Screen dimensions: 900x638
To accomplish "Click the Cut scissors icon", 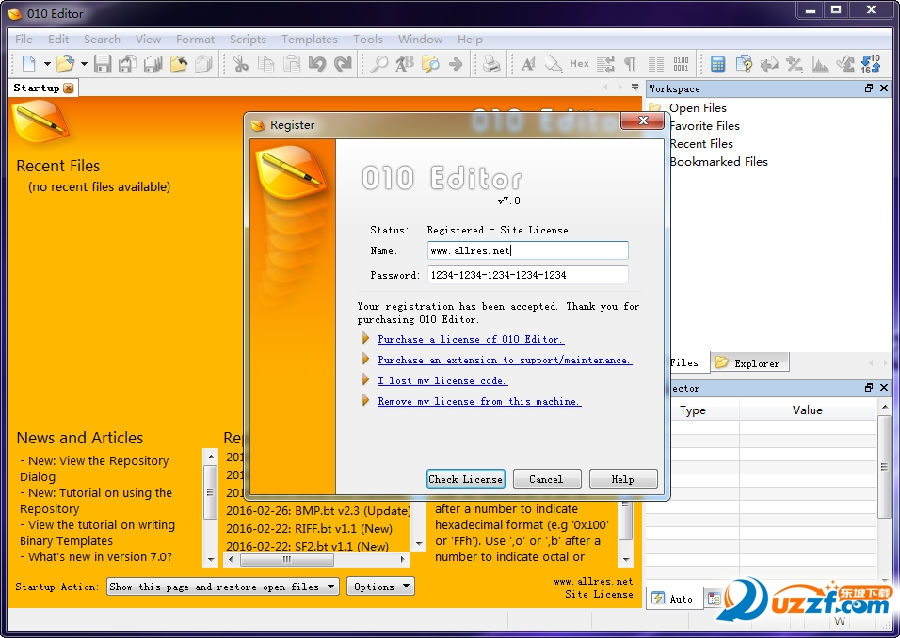I will coord(240,64).
